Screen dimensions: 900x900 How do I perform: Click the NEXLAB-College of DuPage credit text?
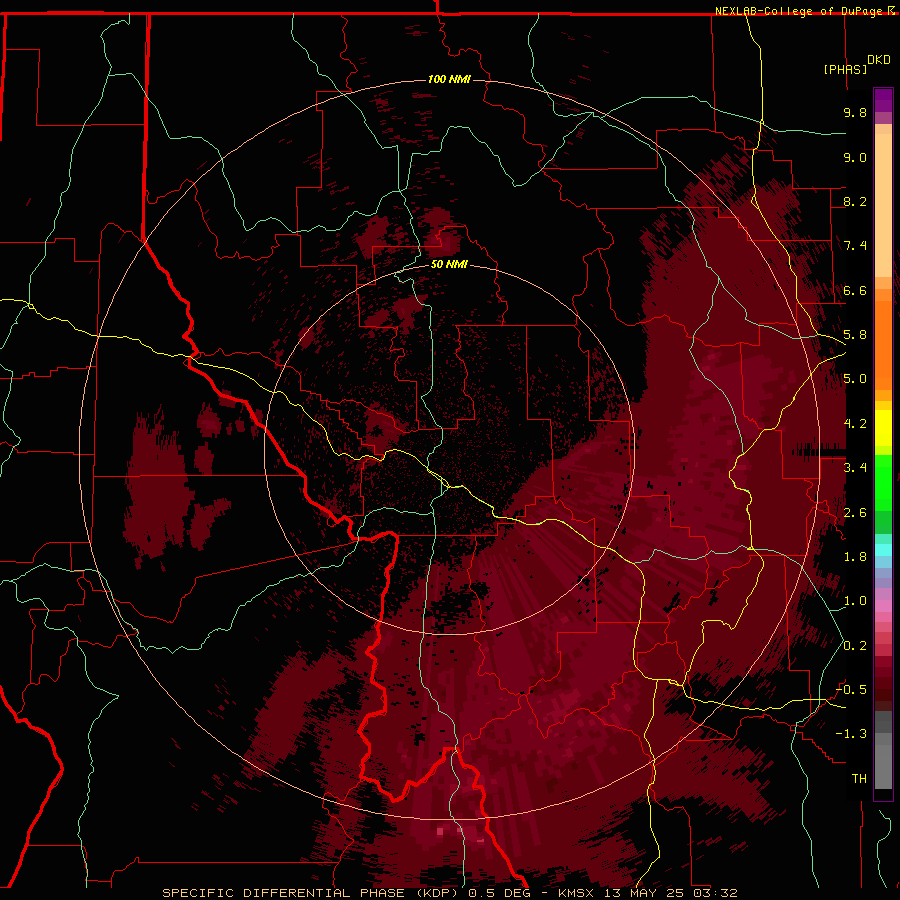tap(800, 11)
